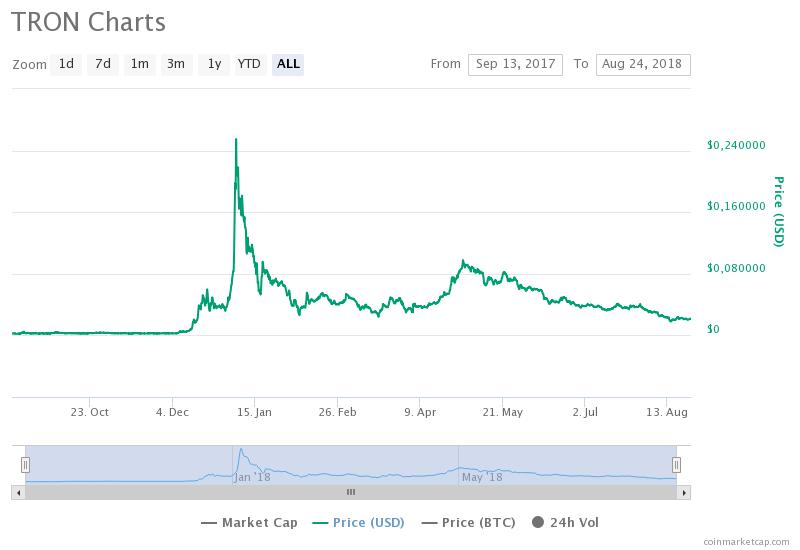
Task: Click the 15. Jan x-axis label
Action: pyautogui.click(x=254, y=412)
